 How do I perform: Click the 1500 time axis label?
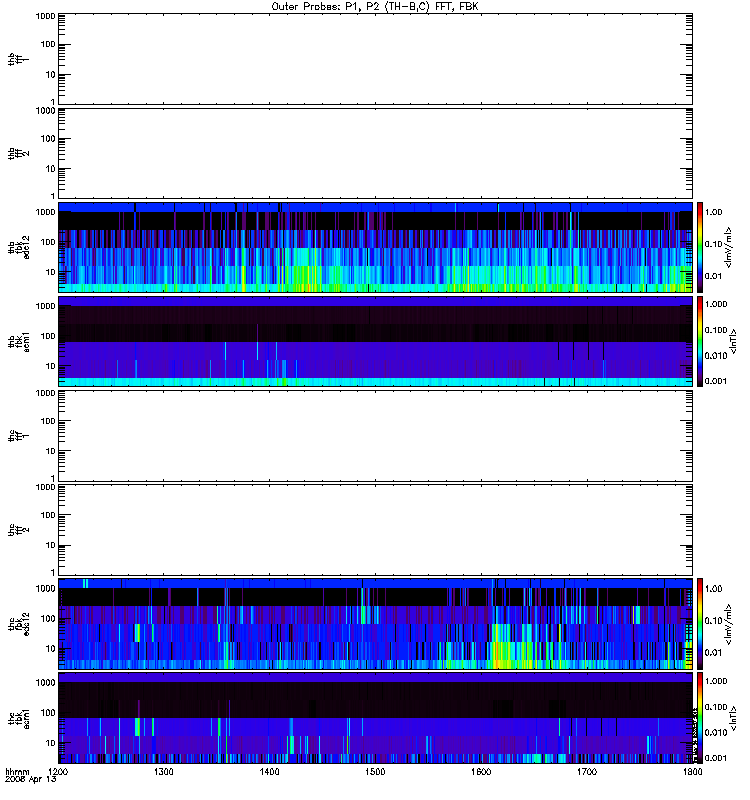(375, 771)
